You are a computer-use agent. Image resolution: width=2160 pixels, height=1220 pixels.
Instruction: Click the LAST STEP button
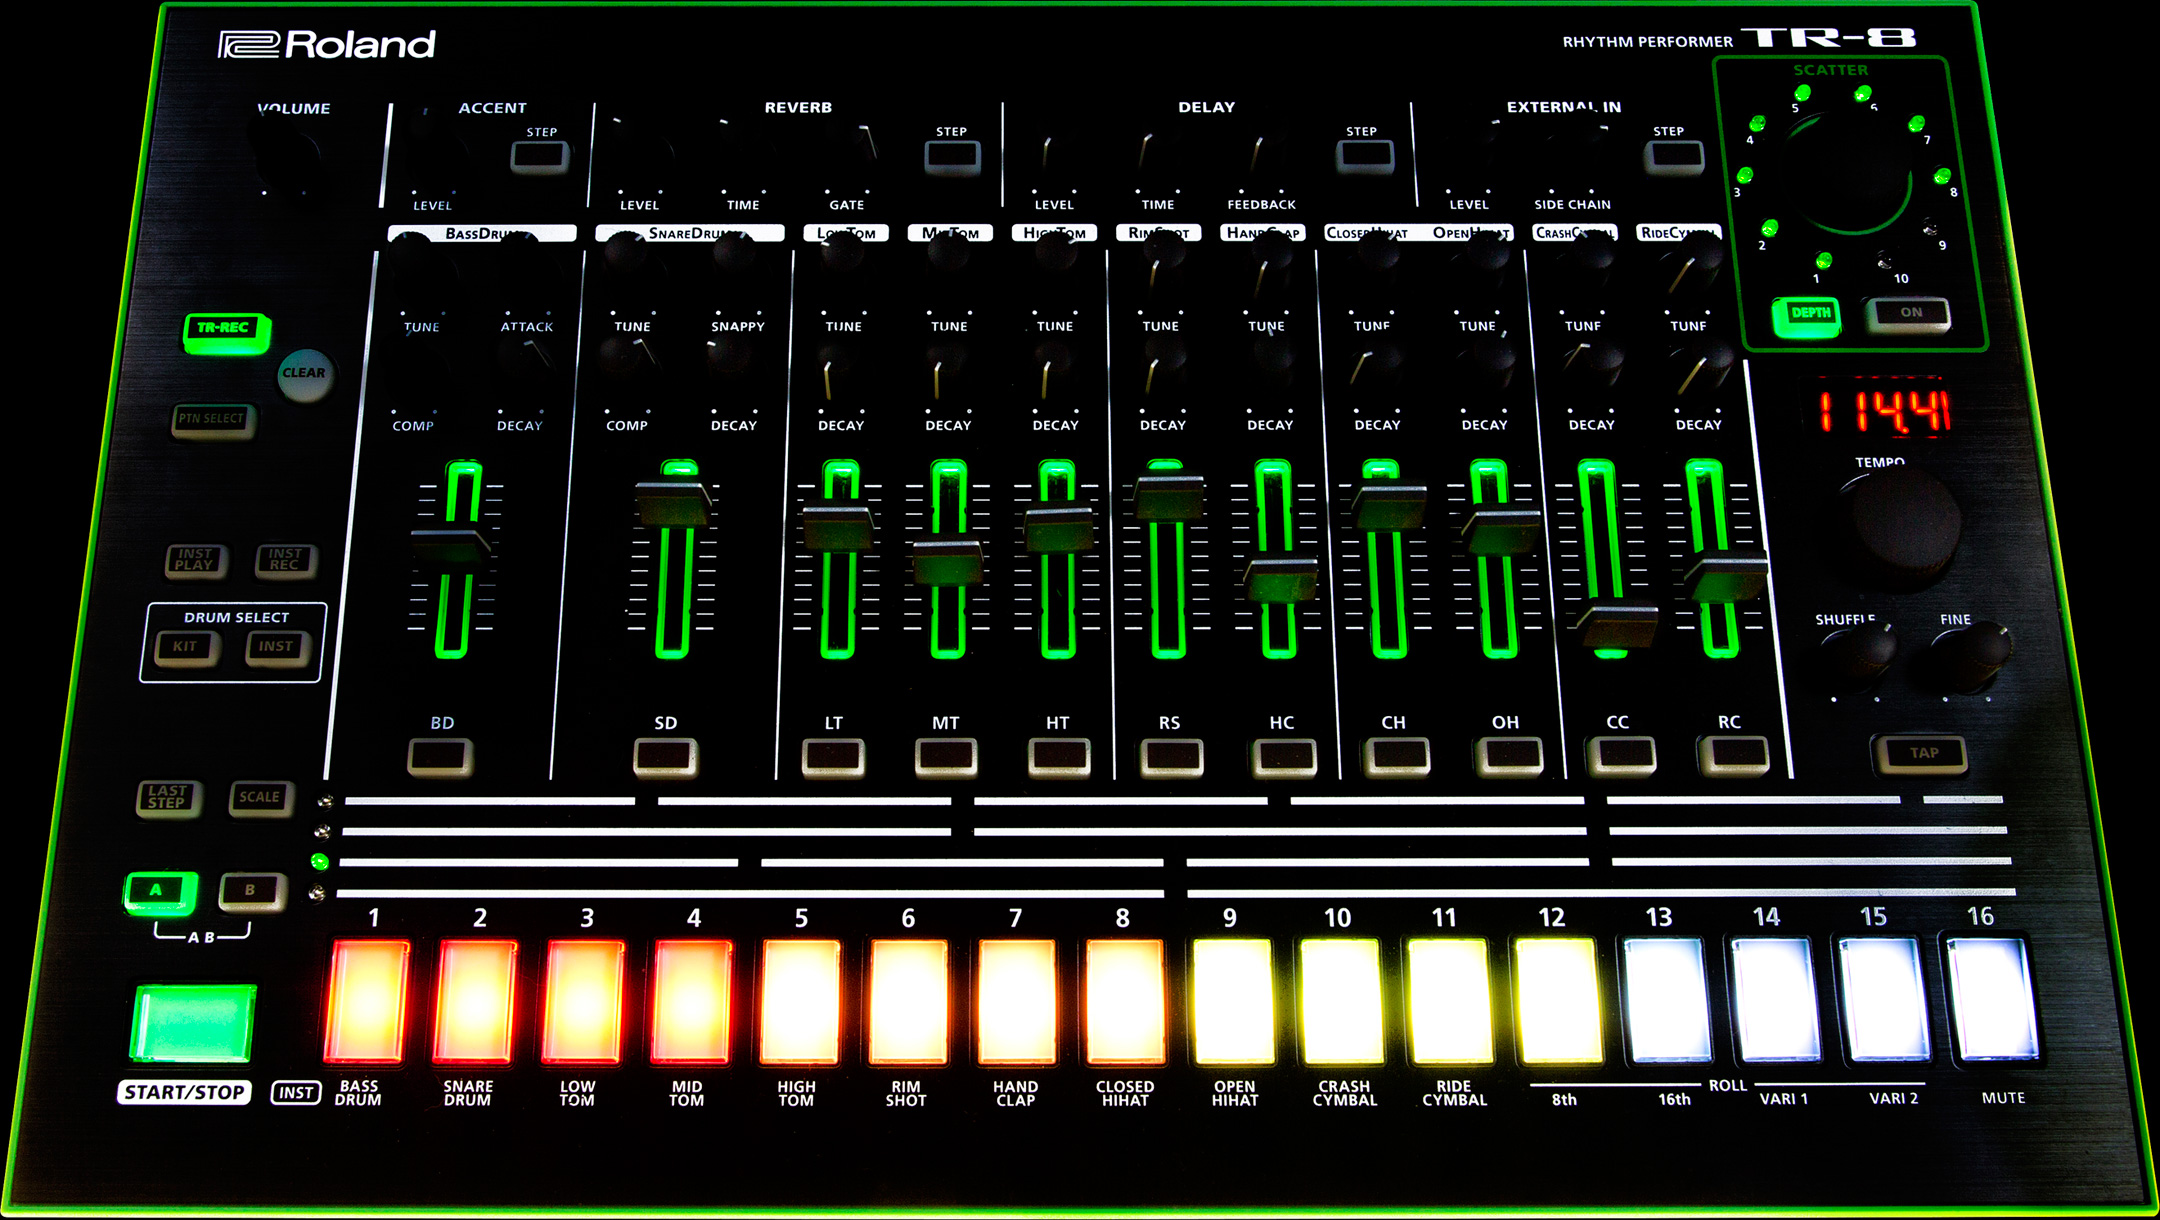[168, 797]
